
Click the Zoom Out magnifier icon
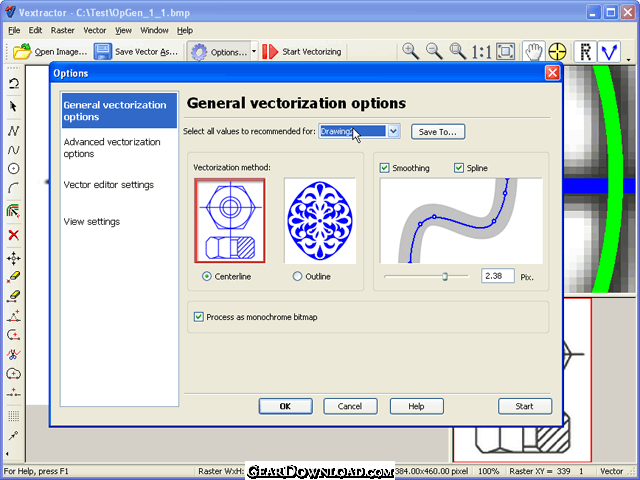tap(434, 51)
